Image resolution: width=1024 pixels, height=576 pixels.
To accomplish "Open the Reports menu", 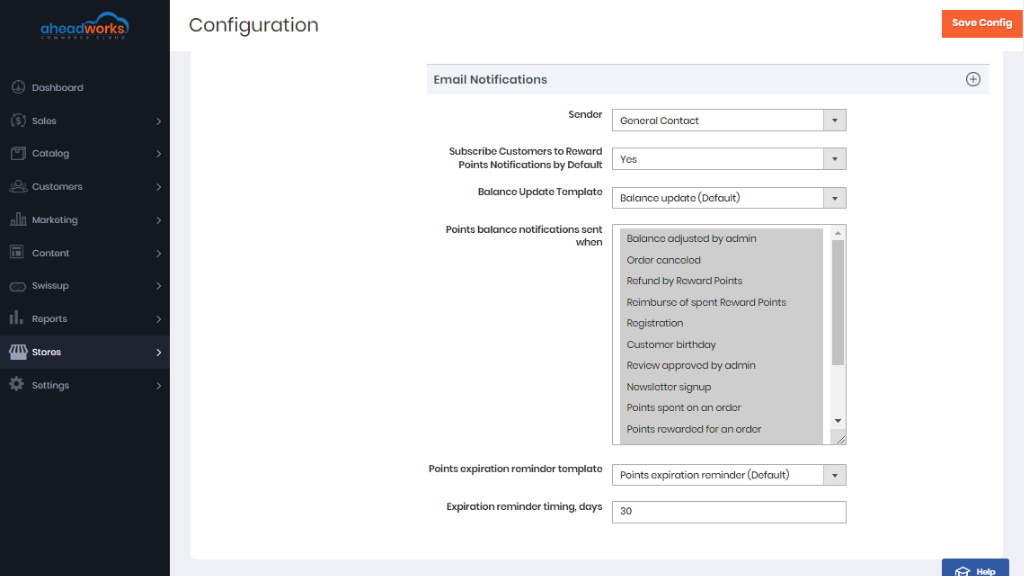I will point(85,319).
